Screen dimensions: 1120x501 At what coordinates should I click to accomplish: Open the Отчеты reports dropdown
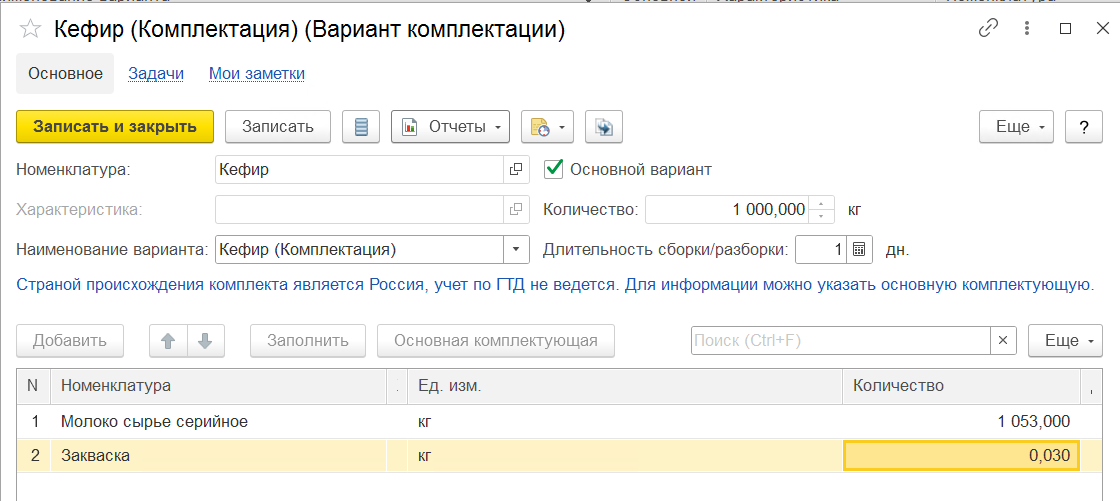[x=450, y=127]
